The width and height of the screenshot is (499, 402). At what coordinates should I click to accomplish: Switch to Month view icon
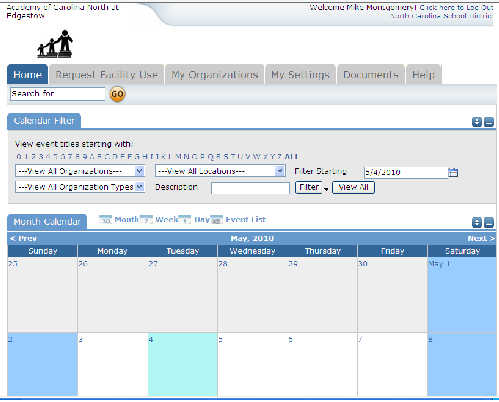(x=106, y=220)
